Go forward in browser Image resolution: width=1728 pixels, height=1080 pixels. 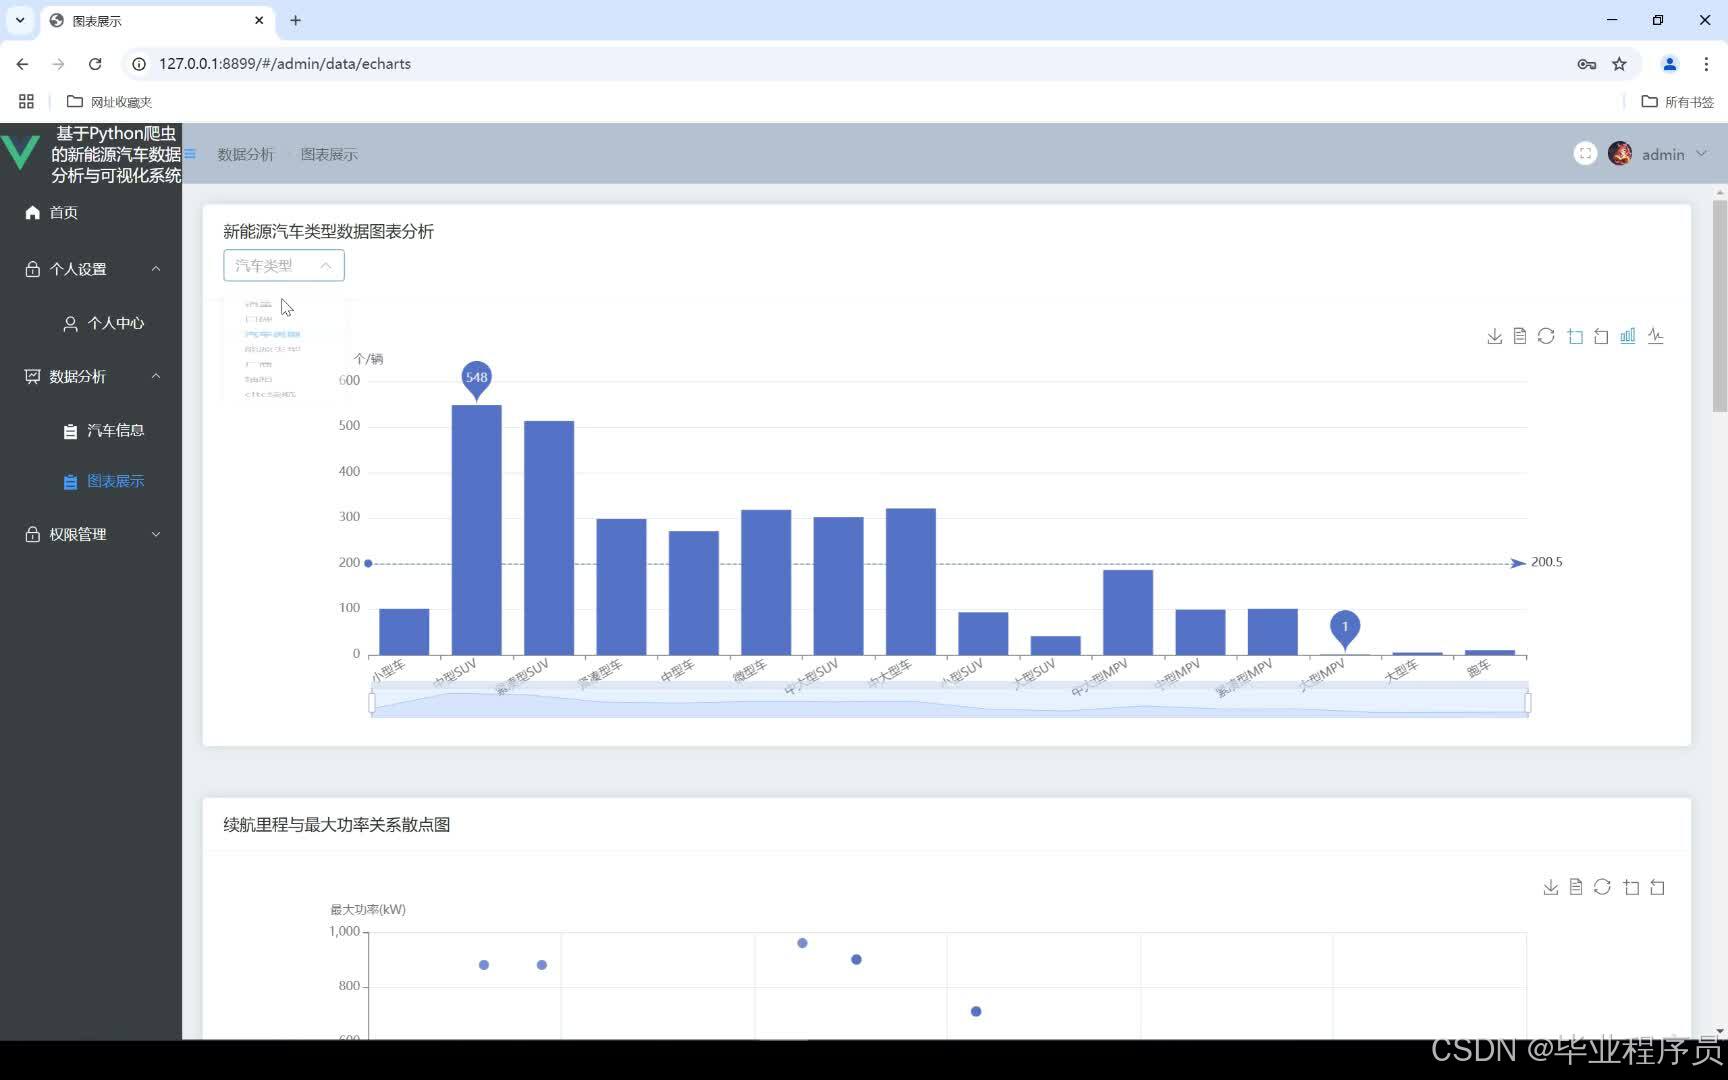(58, 63)
